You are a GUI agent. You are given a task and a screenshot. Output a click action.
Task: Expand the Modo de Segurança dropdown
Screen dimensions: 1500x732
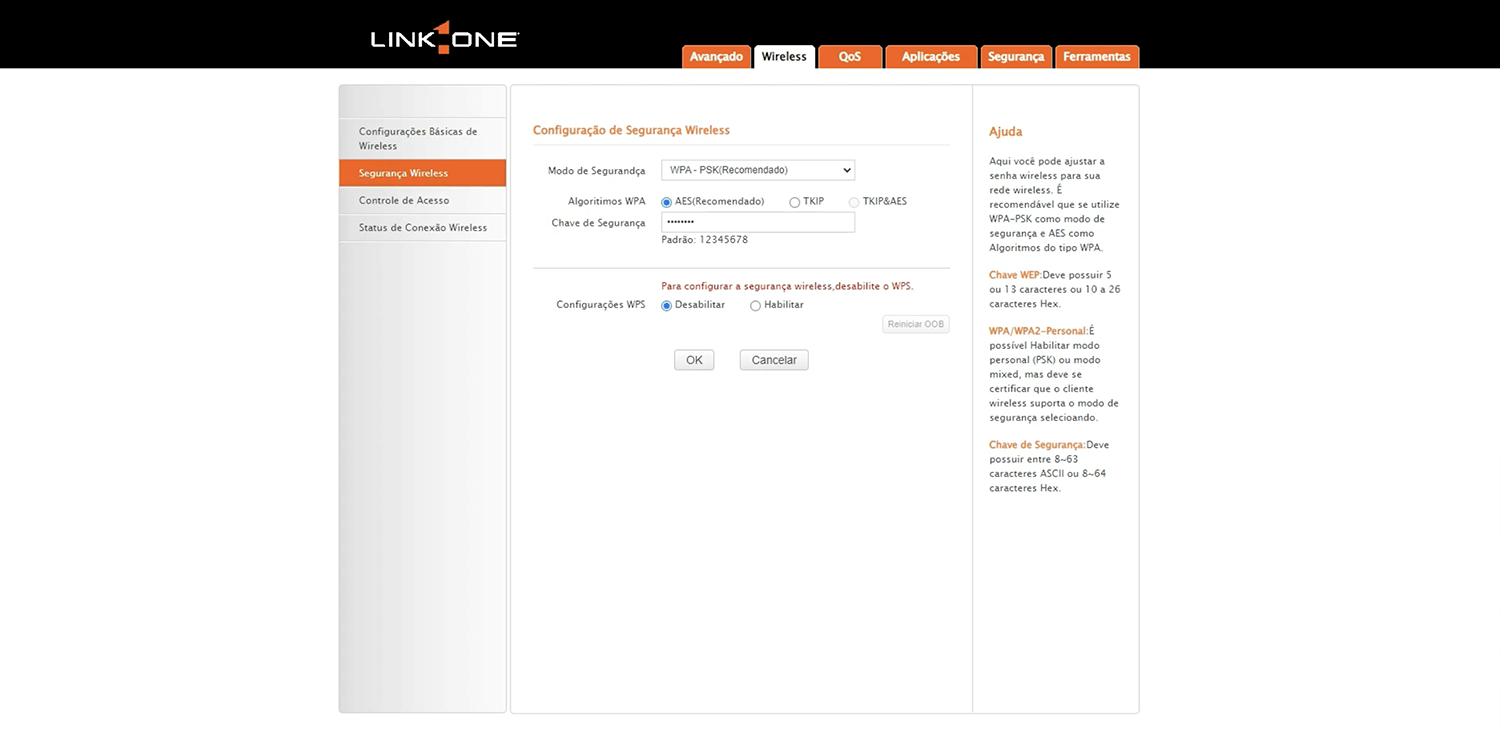pyautogui.click(x=757, y=170)
